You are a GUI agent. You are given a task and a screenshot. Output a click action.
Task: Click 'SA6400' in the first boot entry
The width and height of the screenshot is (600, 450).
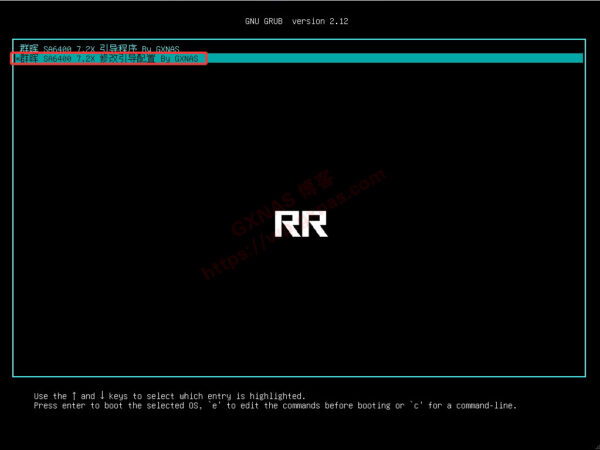point(57,49)
